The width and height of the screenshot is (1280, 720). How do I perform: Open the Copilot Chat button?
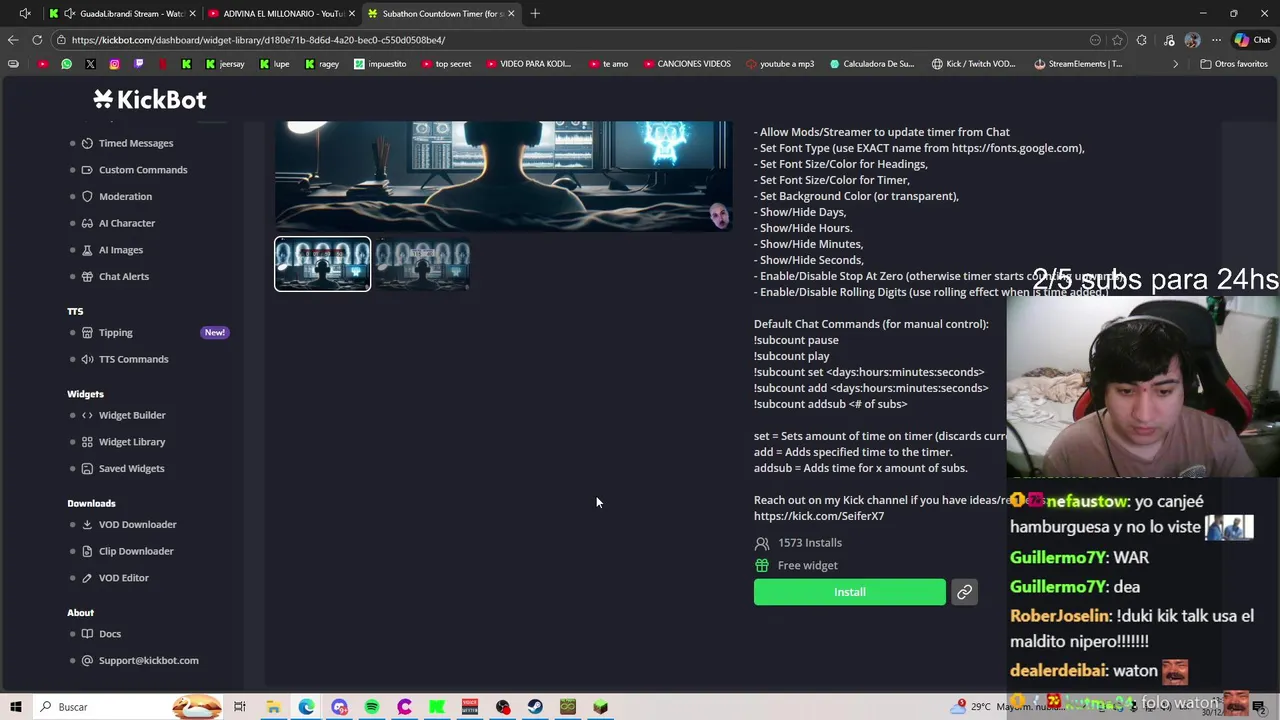pyautogui.click(x=1252, y=40)
